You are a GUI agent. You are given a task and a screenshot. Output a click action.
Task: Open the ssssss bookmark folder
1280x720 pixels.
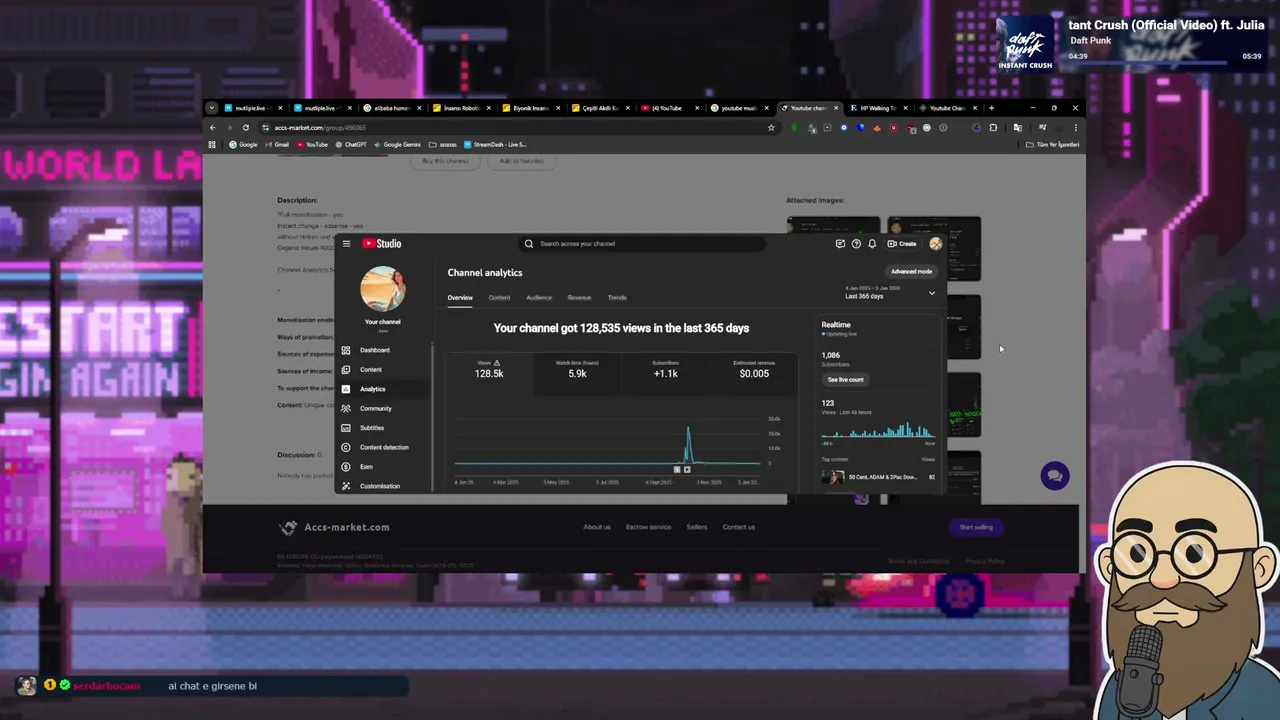point(443,144)
